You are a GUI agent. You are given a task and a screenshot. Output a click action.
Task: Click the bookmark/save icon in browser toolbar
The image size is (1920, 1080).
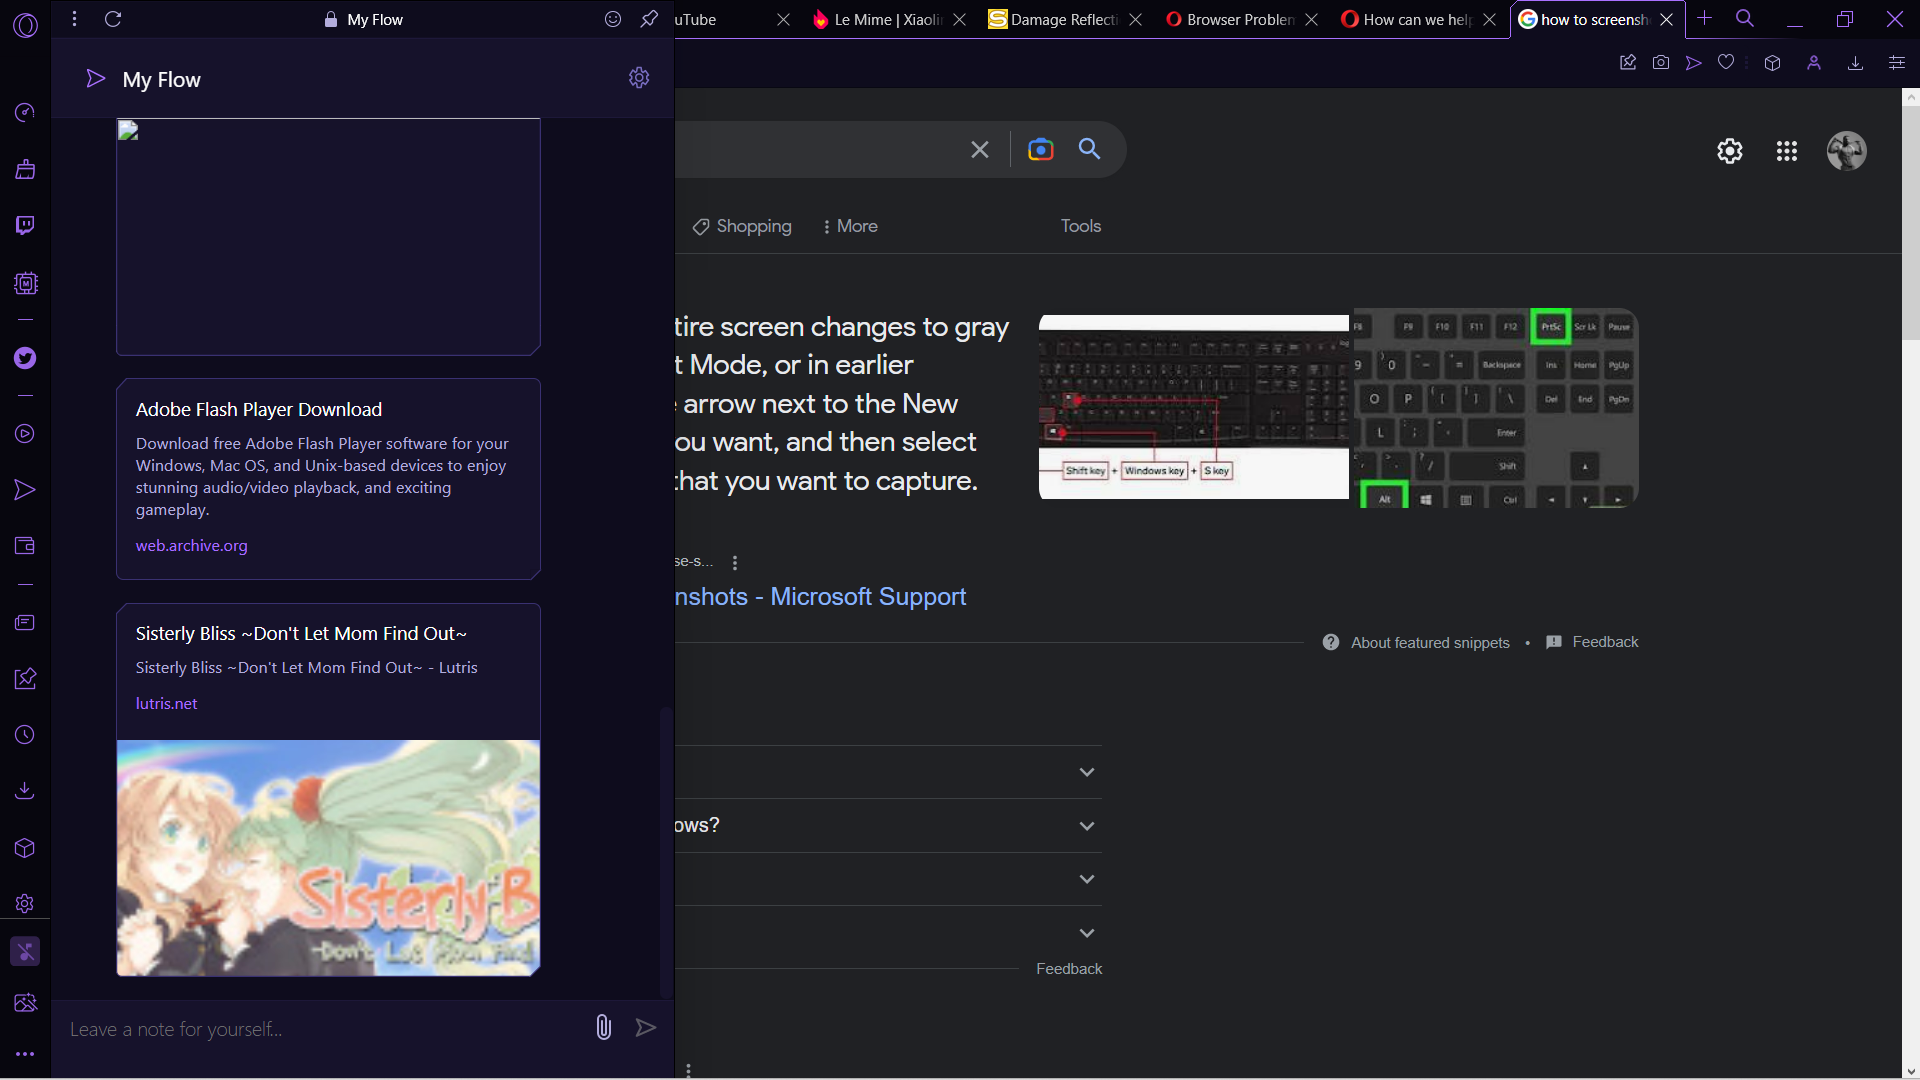[x=1727, y=62]
